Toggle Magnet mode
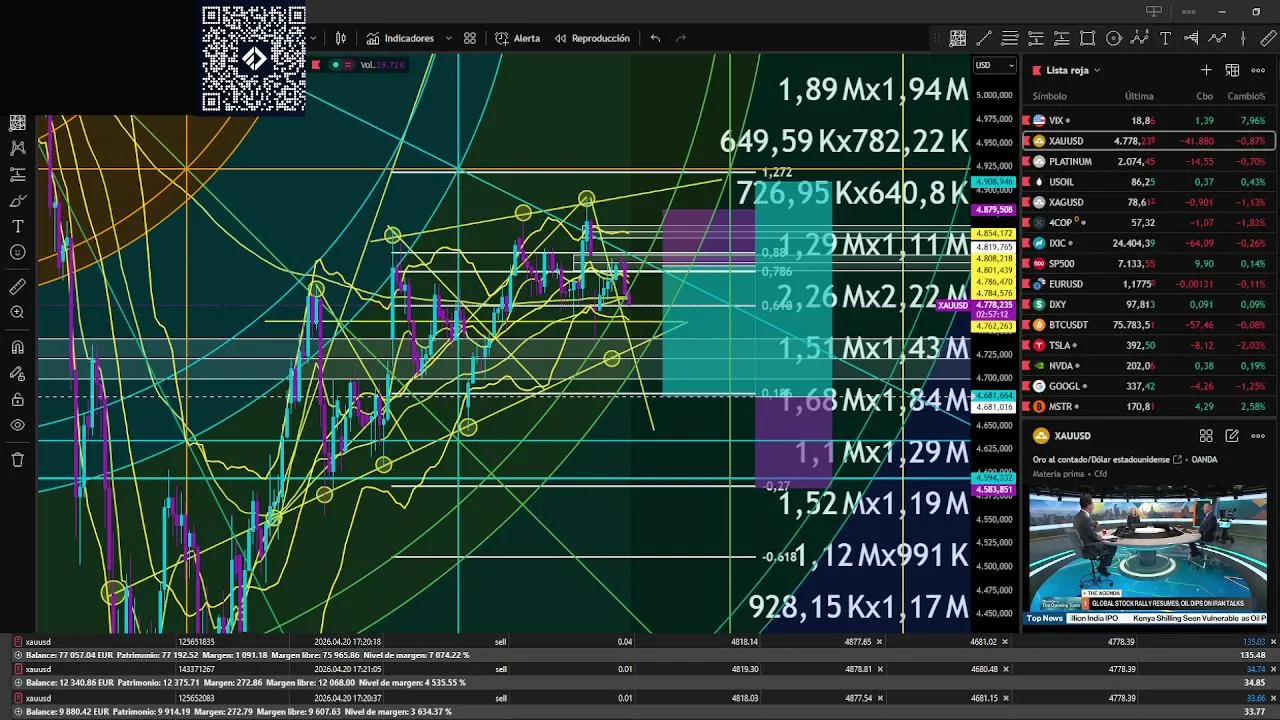 [x=18, y=348]
